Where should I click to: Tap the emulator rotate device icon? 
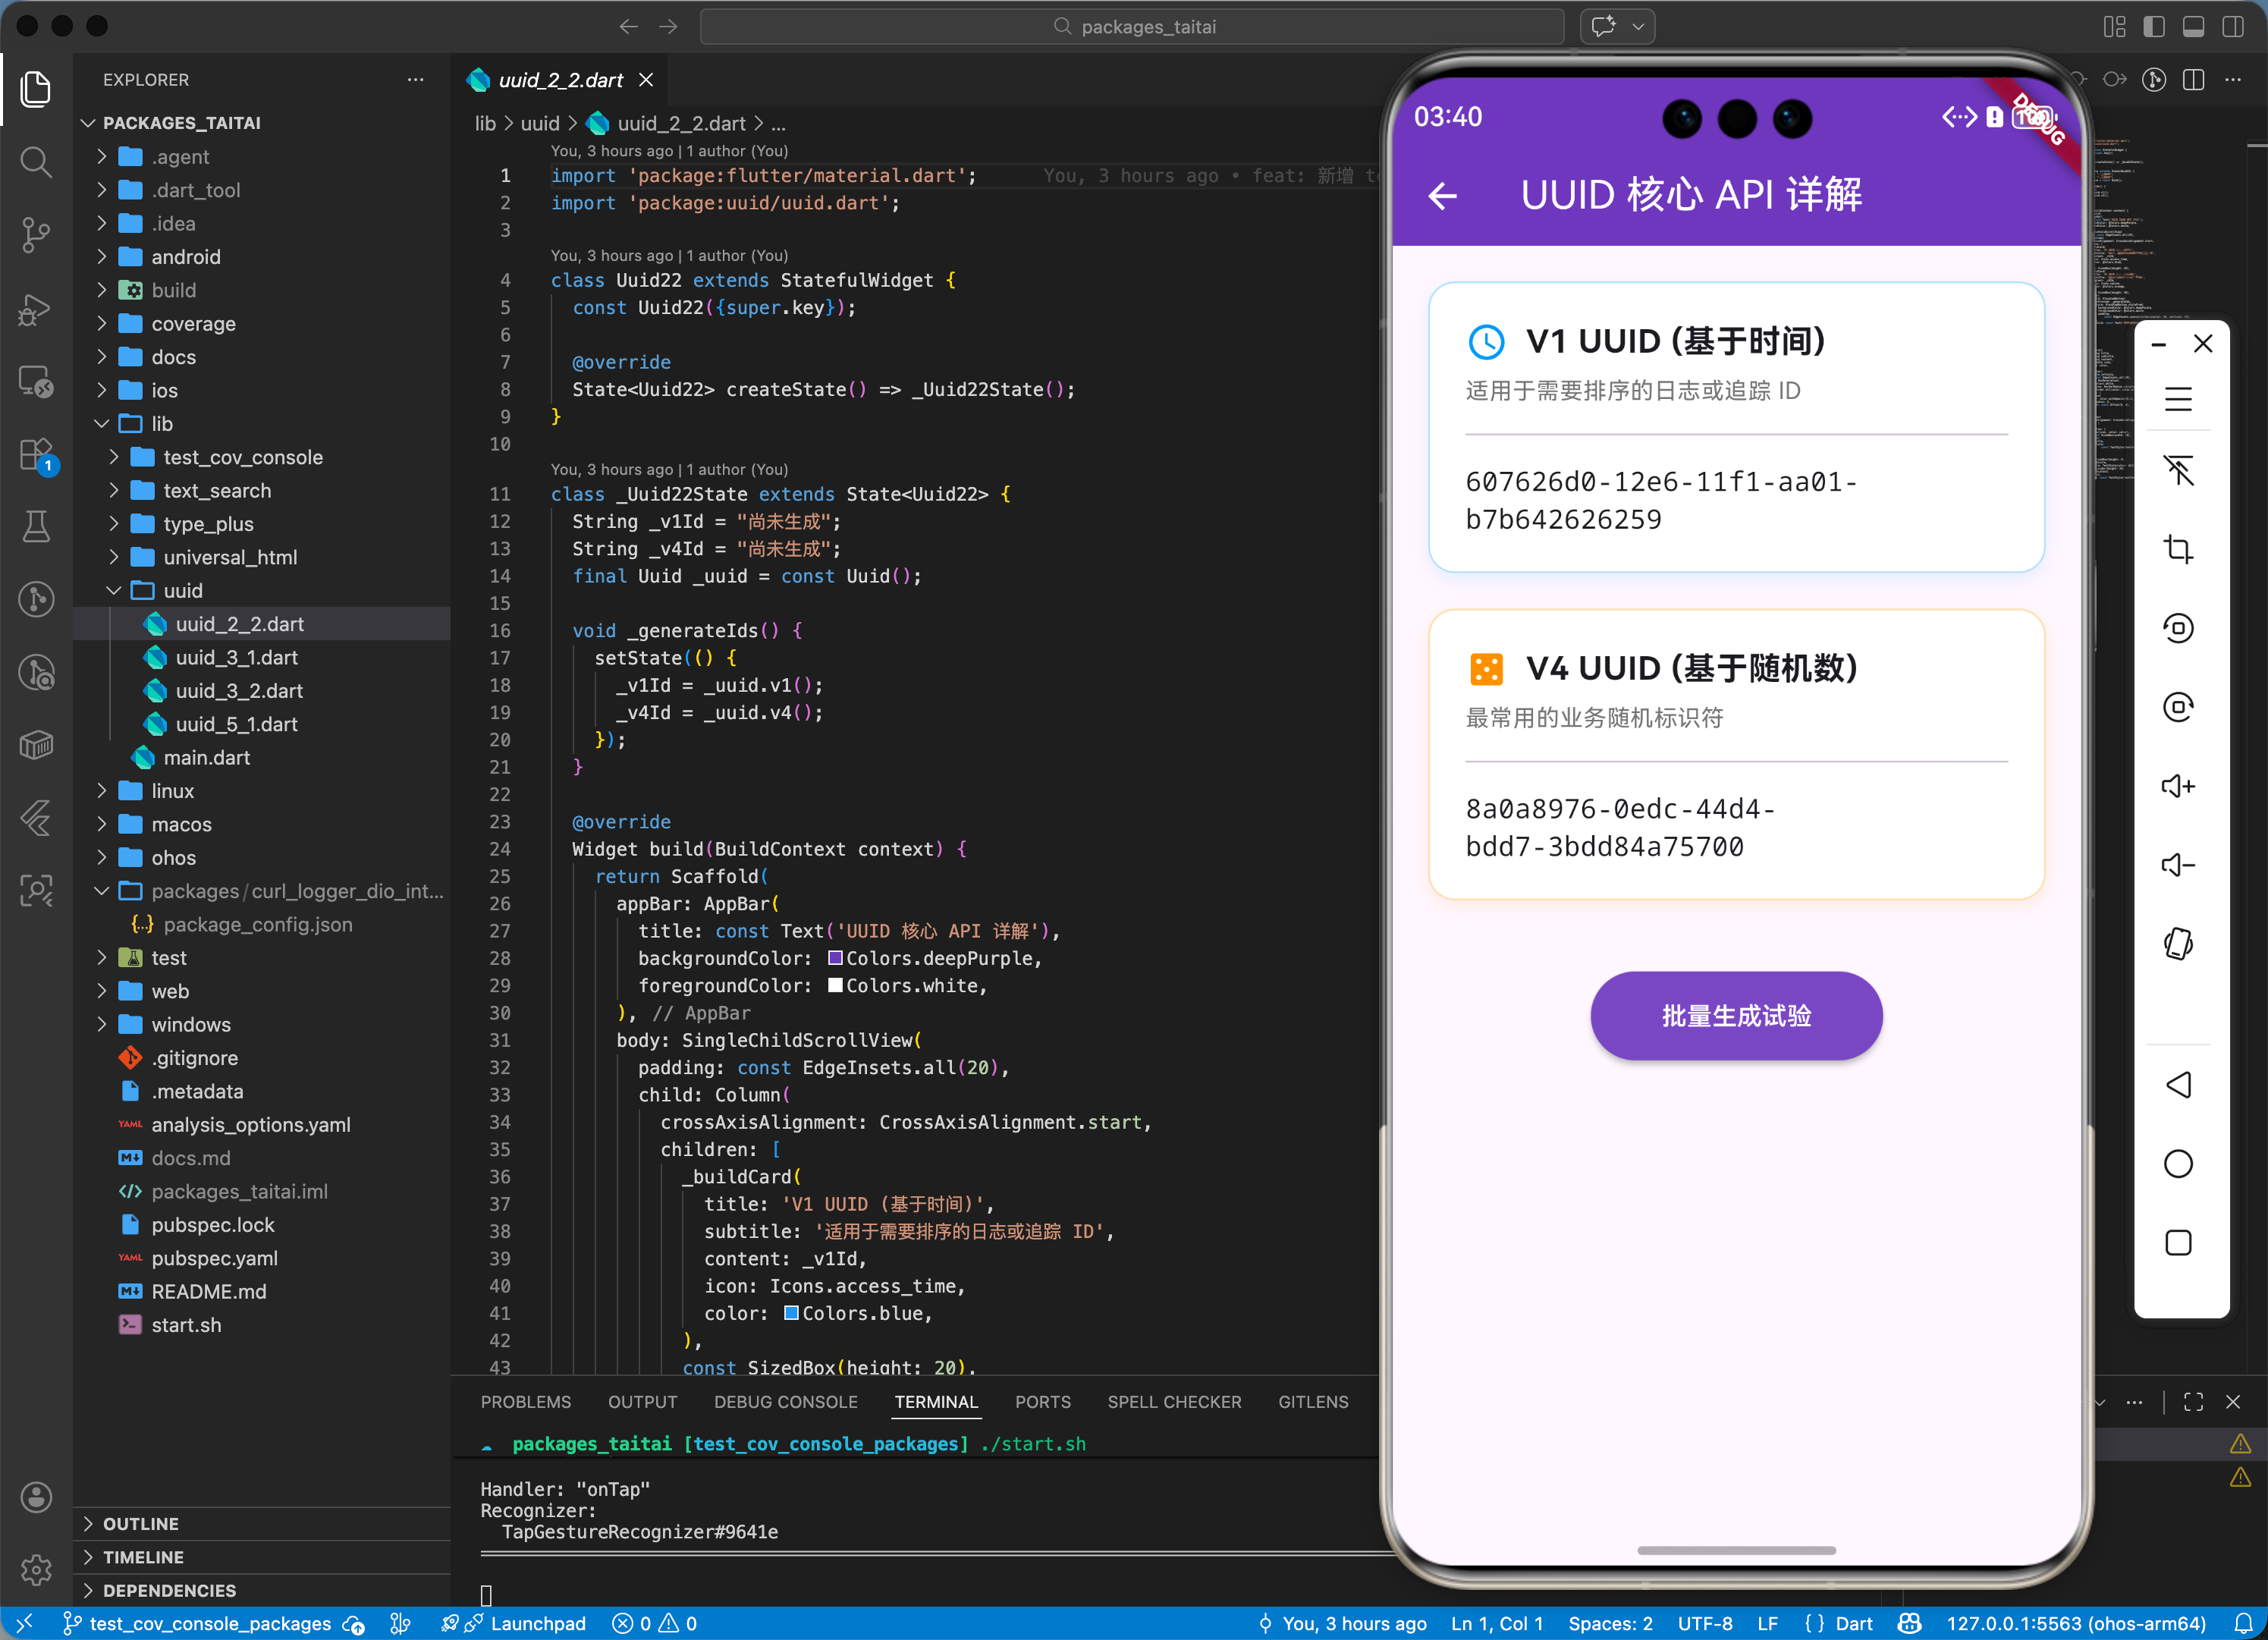pyautogui.click(x=2178, y=943)
